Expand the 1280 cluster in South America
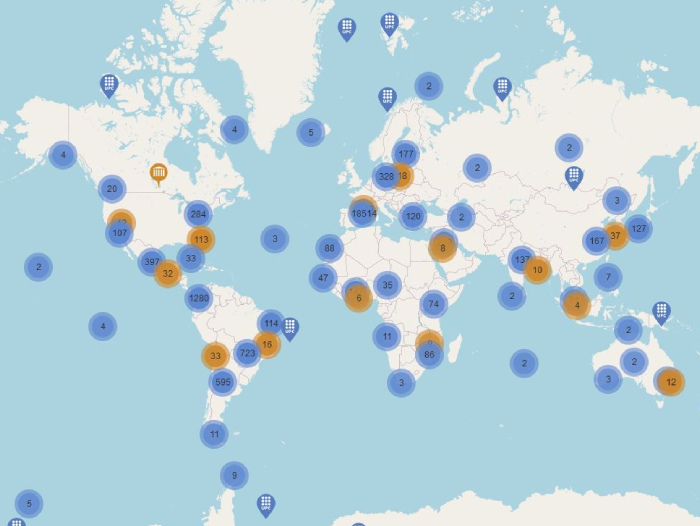The height and width of the screenshot is (526, 700). (x=199, y=298)
